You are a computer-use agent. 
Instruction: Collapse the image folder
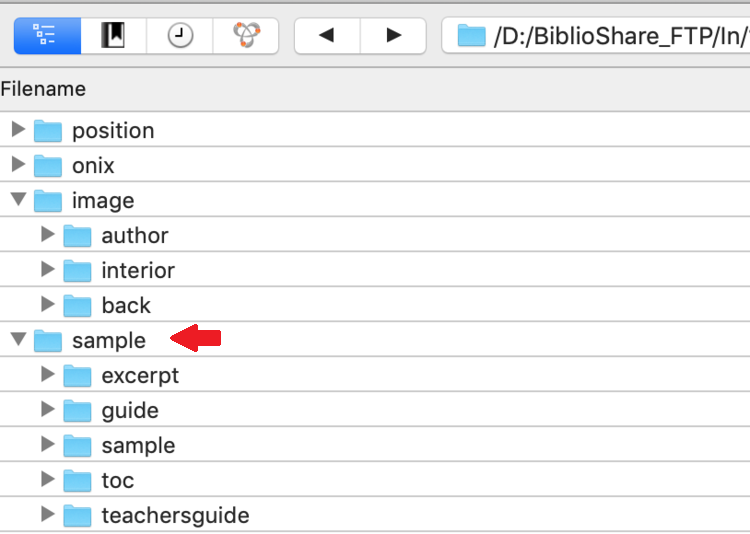18,199
